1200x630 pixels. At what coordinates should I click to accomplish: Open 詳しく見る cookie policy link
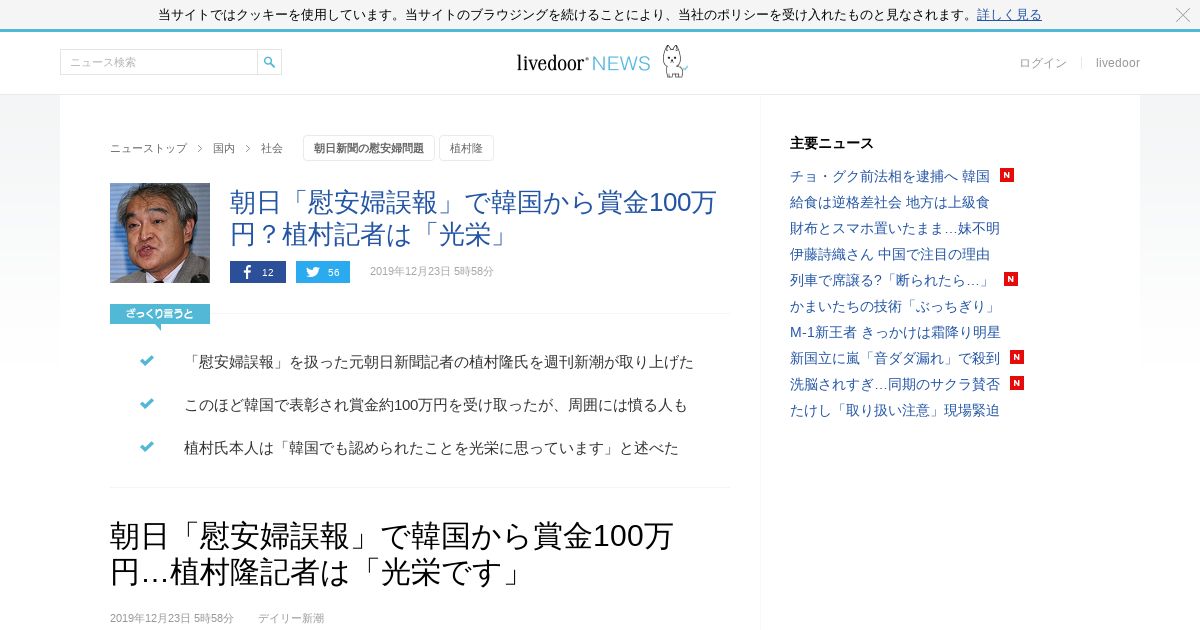tap(1009, 15)
